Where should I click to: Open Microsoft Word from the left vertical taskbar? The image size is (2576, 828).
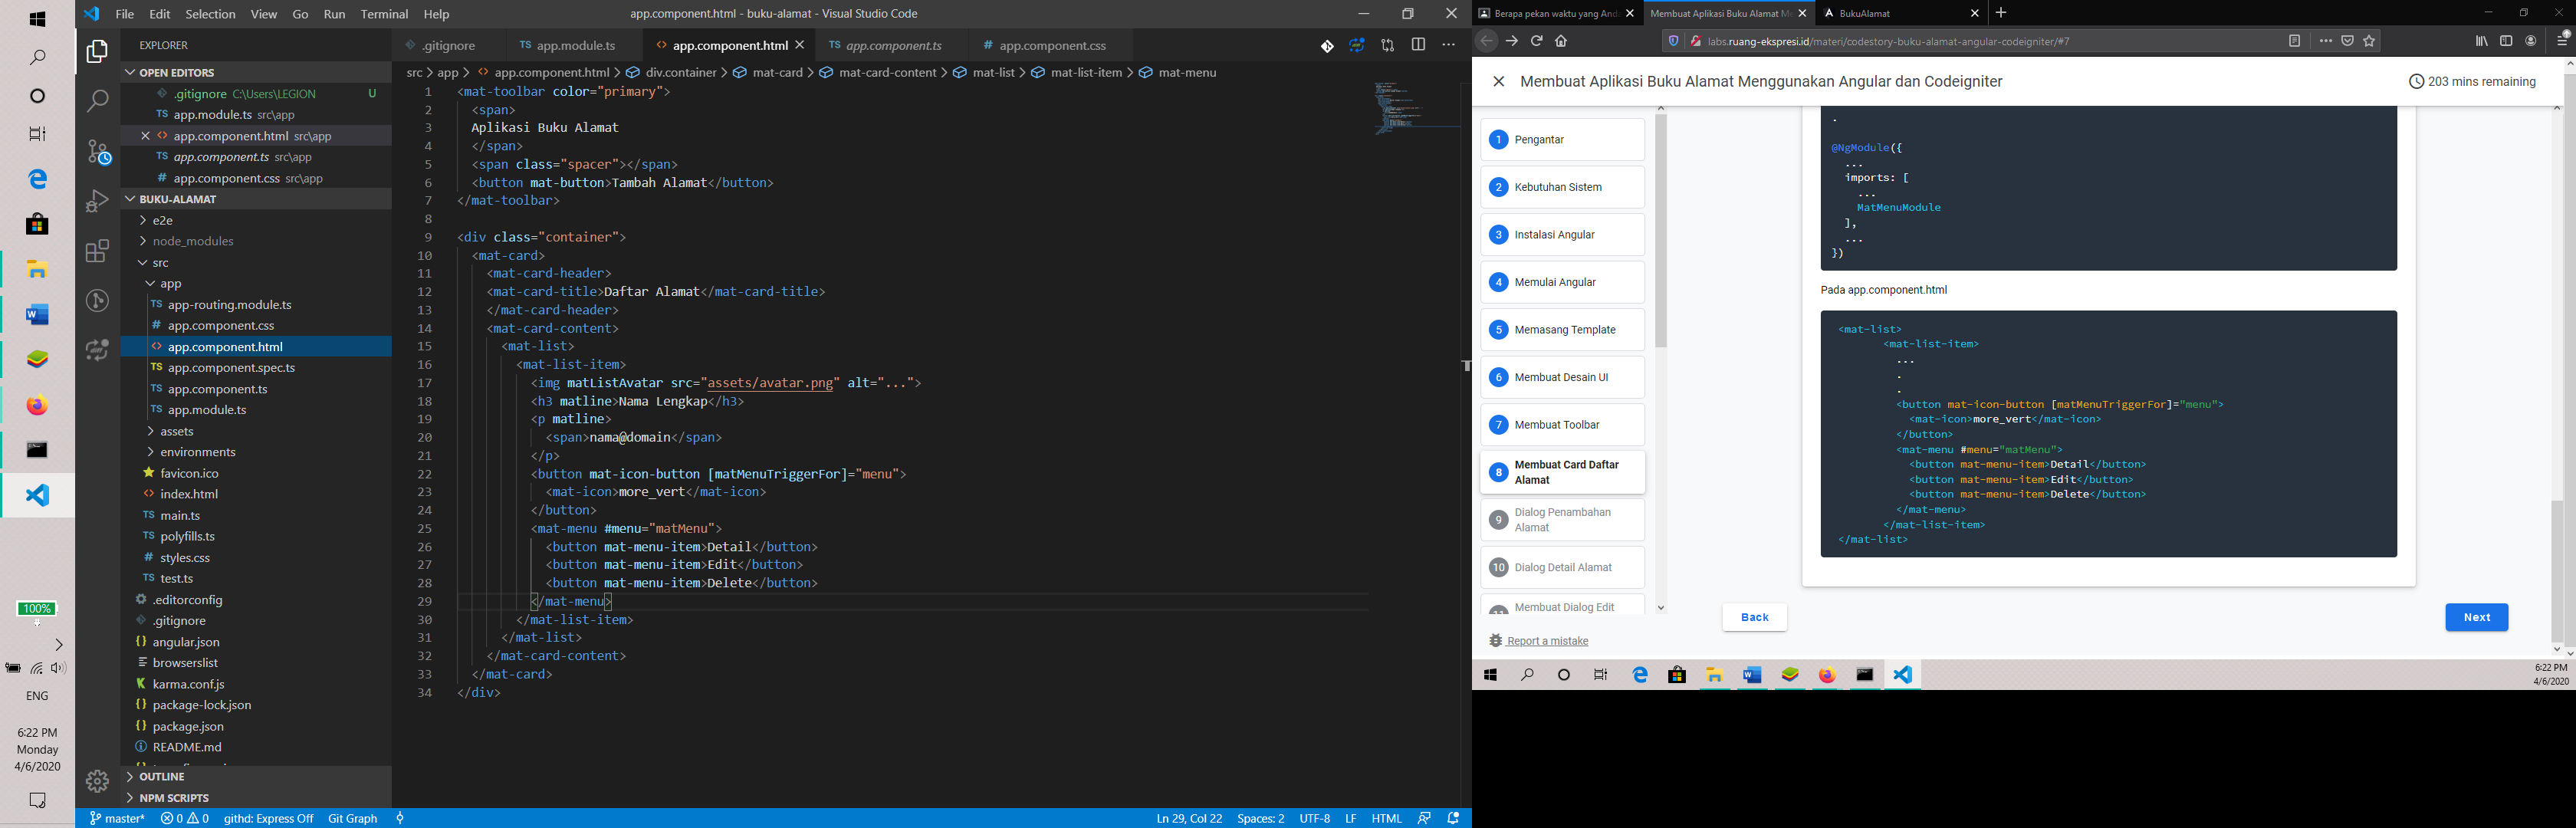coord(37,315)
